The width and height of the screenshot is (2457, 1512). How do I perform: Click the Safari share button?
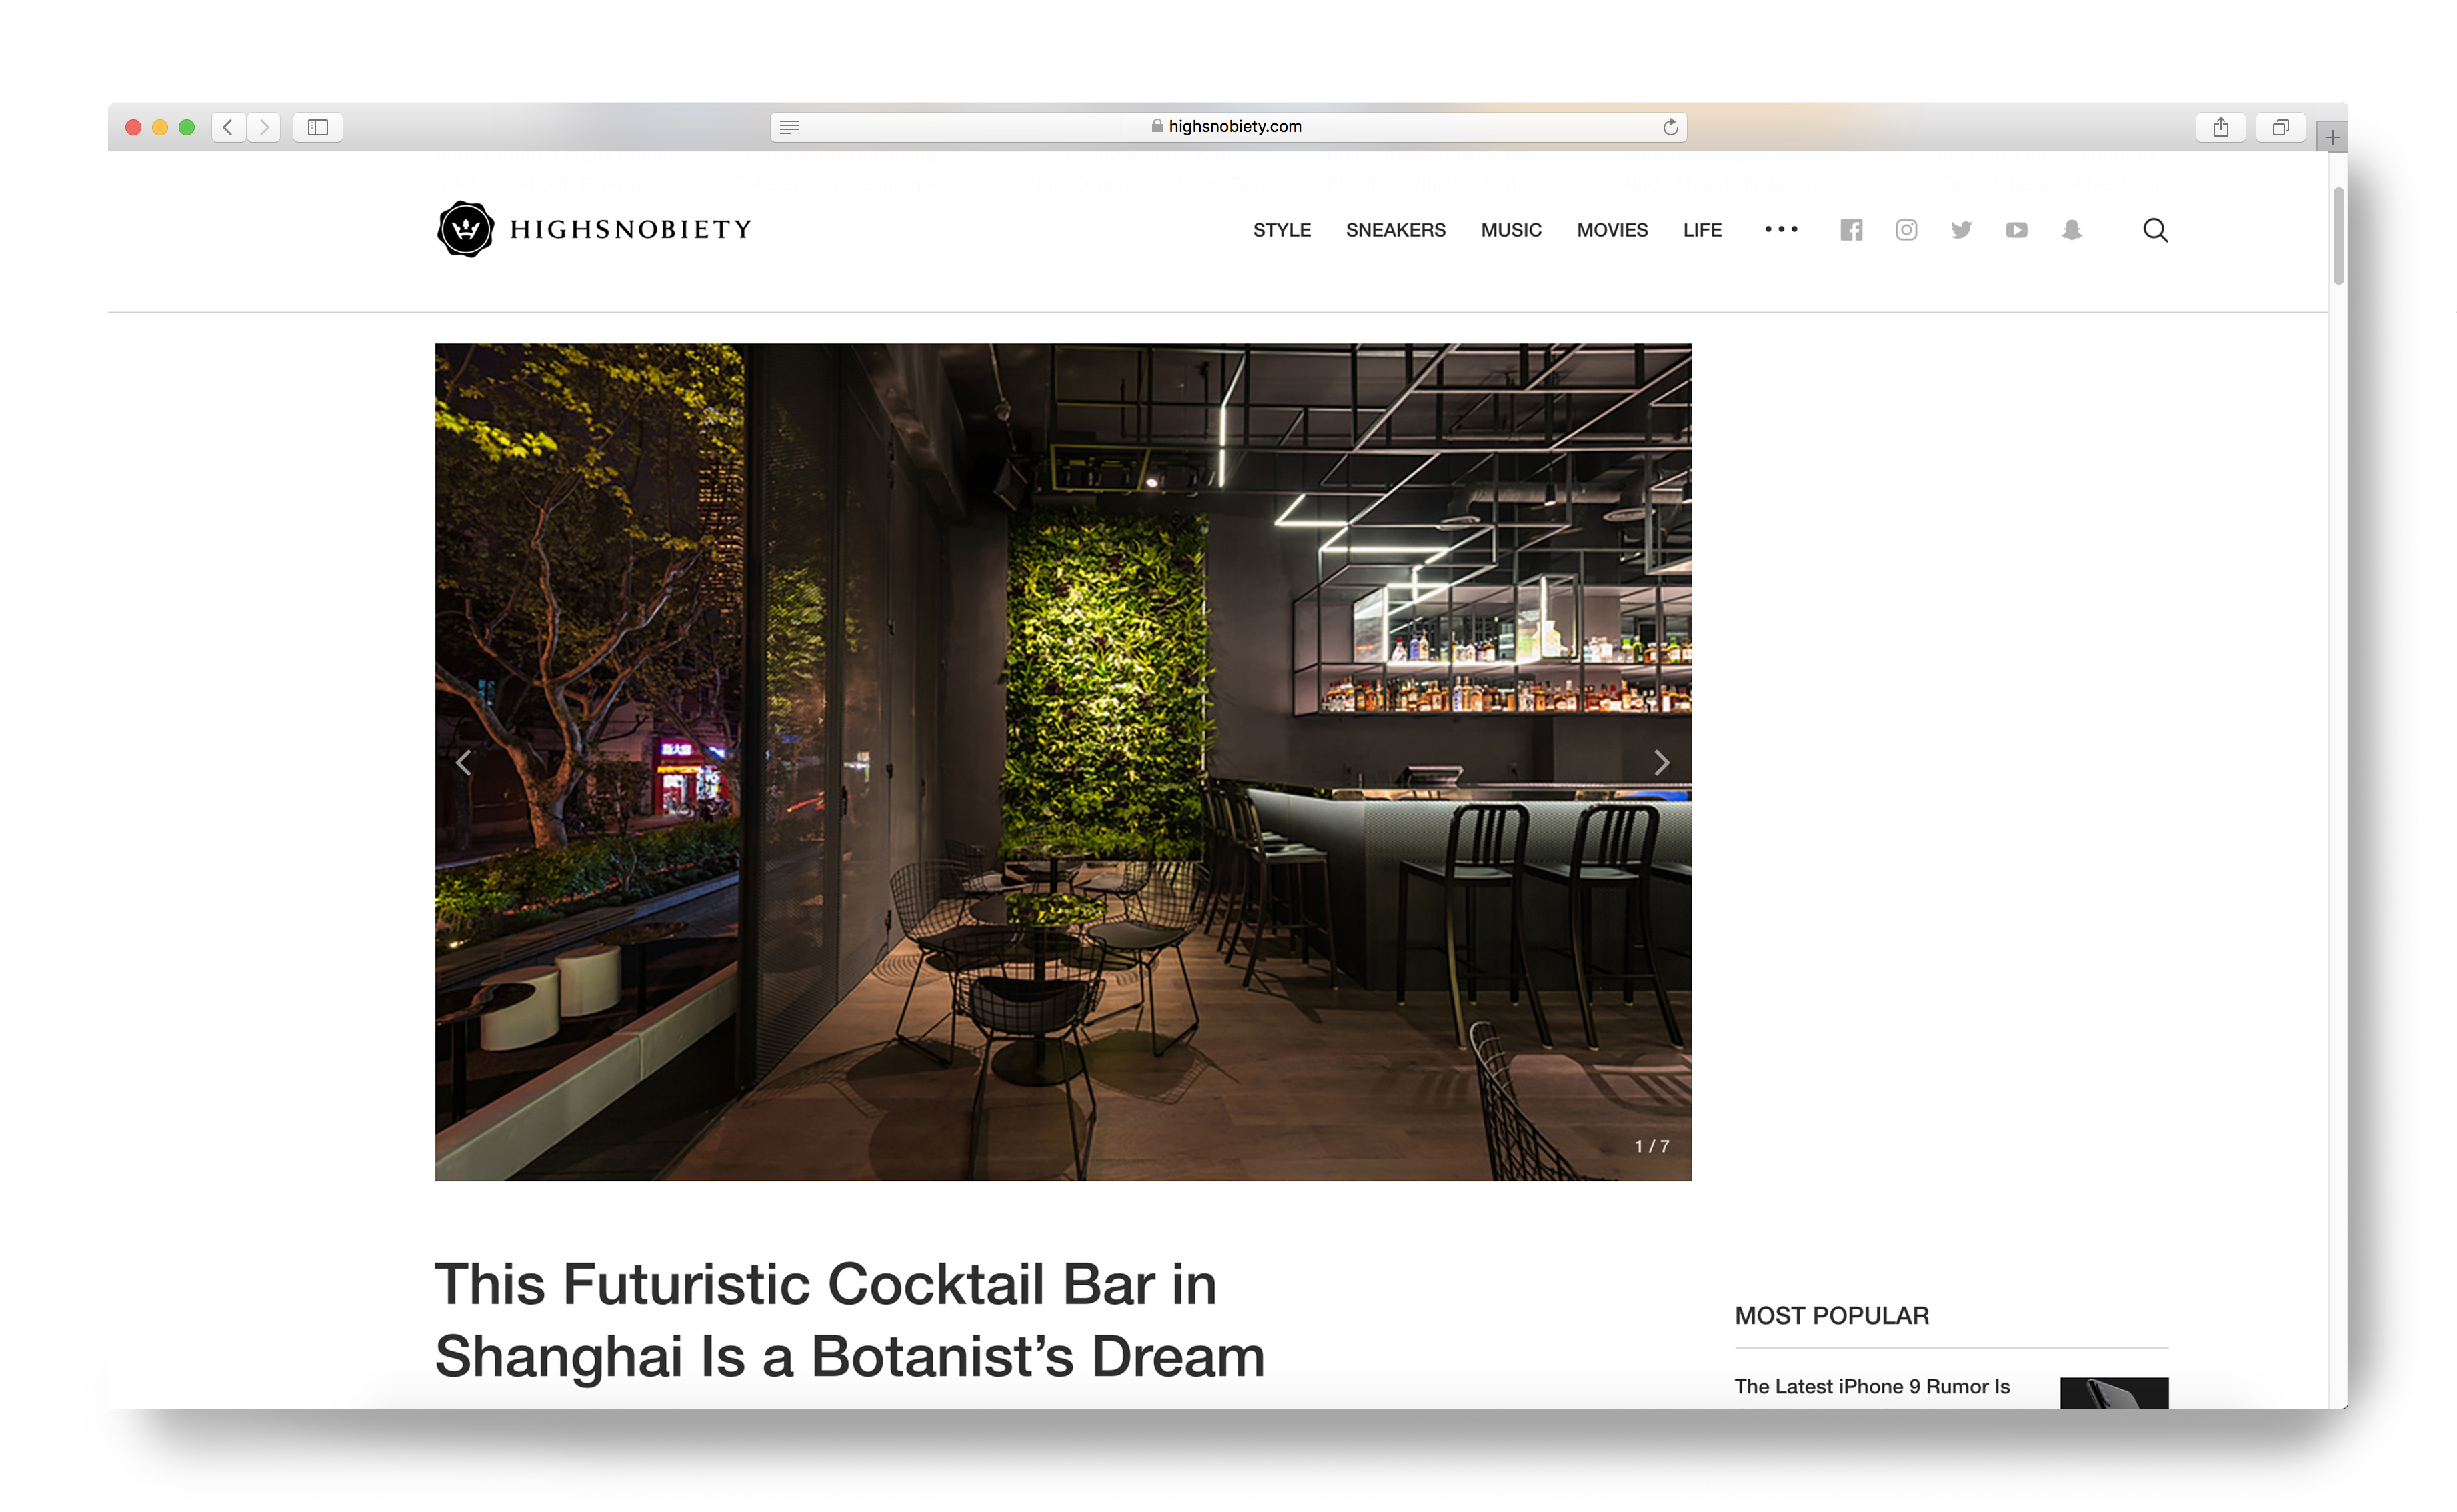pos(2220,127)
